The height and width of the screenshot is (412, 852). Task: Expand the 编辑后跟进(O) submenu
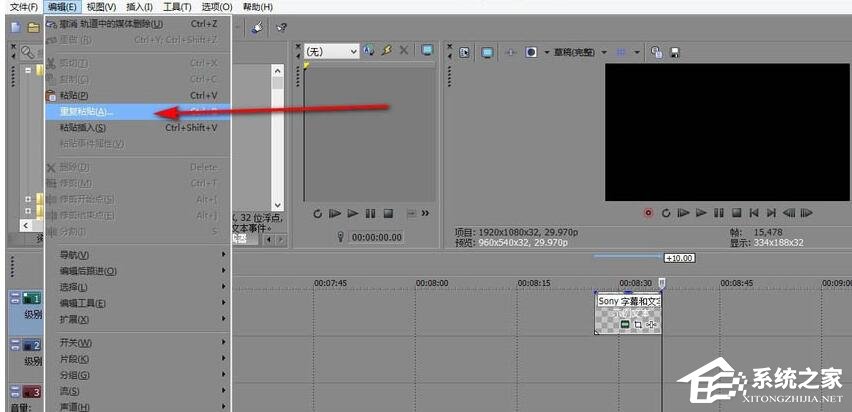tap(138, 271)
